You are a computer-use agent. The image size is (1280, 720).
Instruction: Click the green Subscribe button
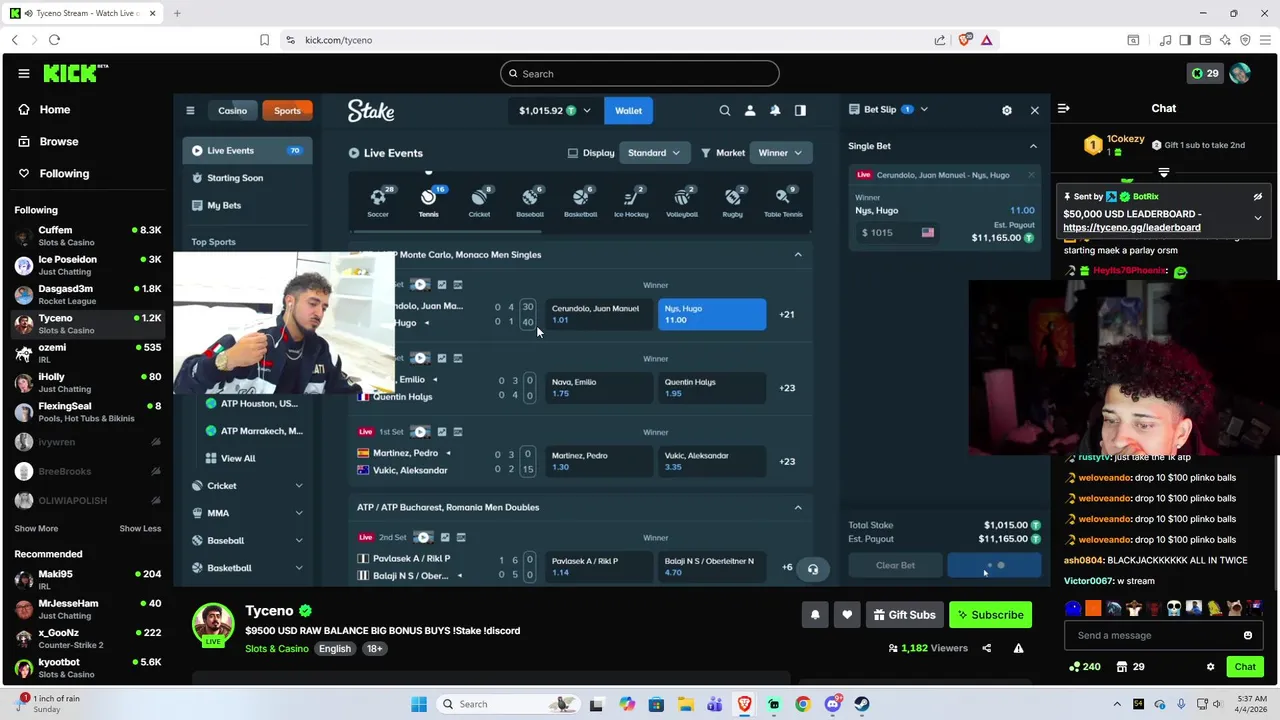pos(990,615)
